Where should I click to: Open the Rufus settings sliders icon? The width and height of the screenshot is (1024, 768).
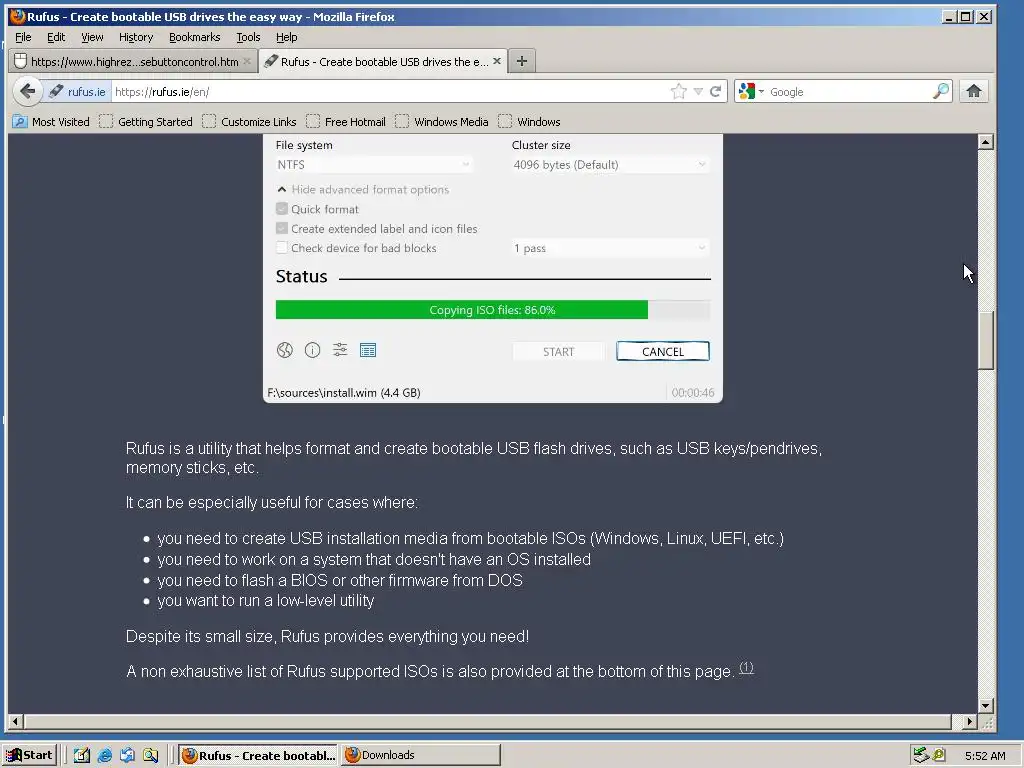[340, 349]
